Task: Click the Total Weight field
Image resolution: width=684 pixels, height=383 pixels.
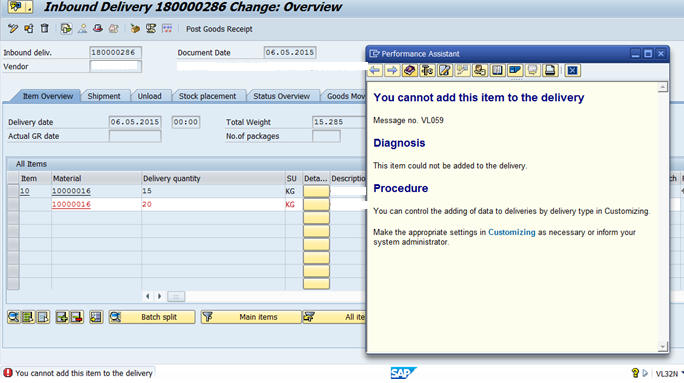Action: point(339,122)
